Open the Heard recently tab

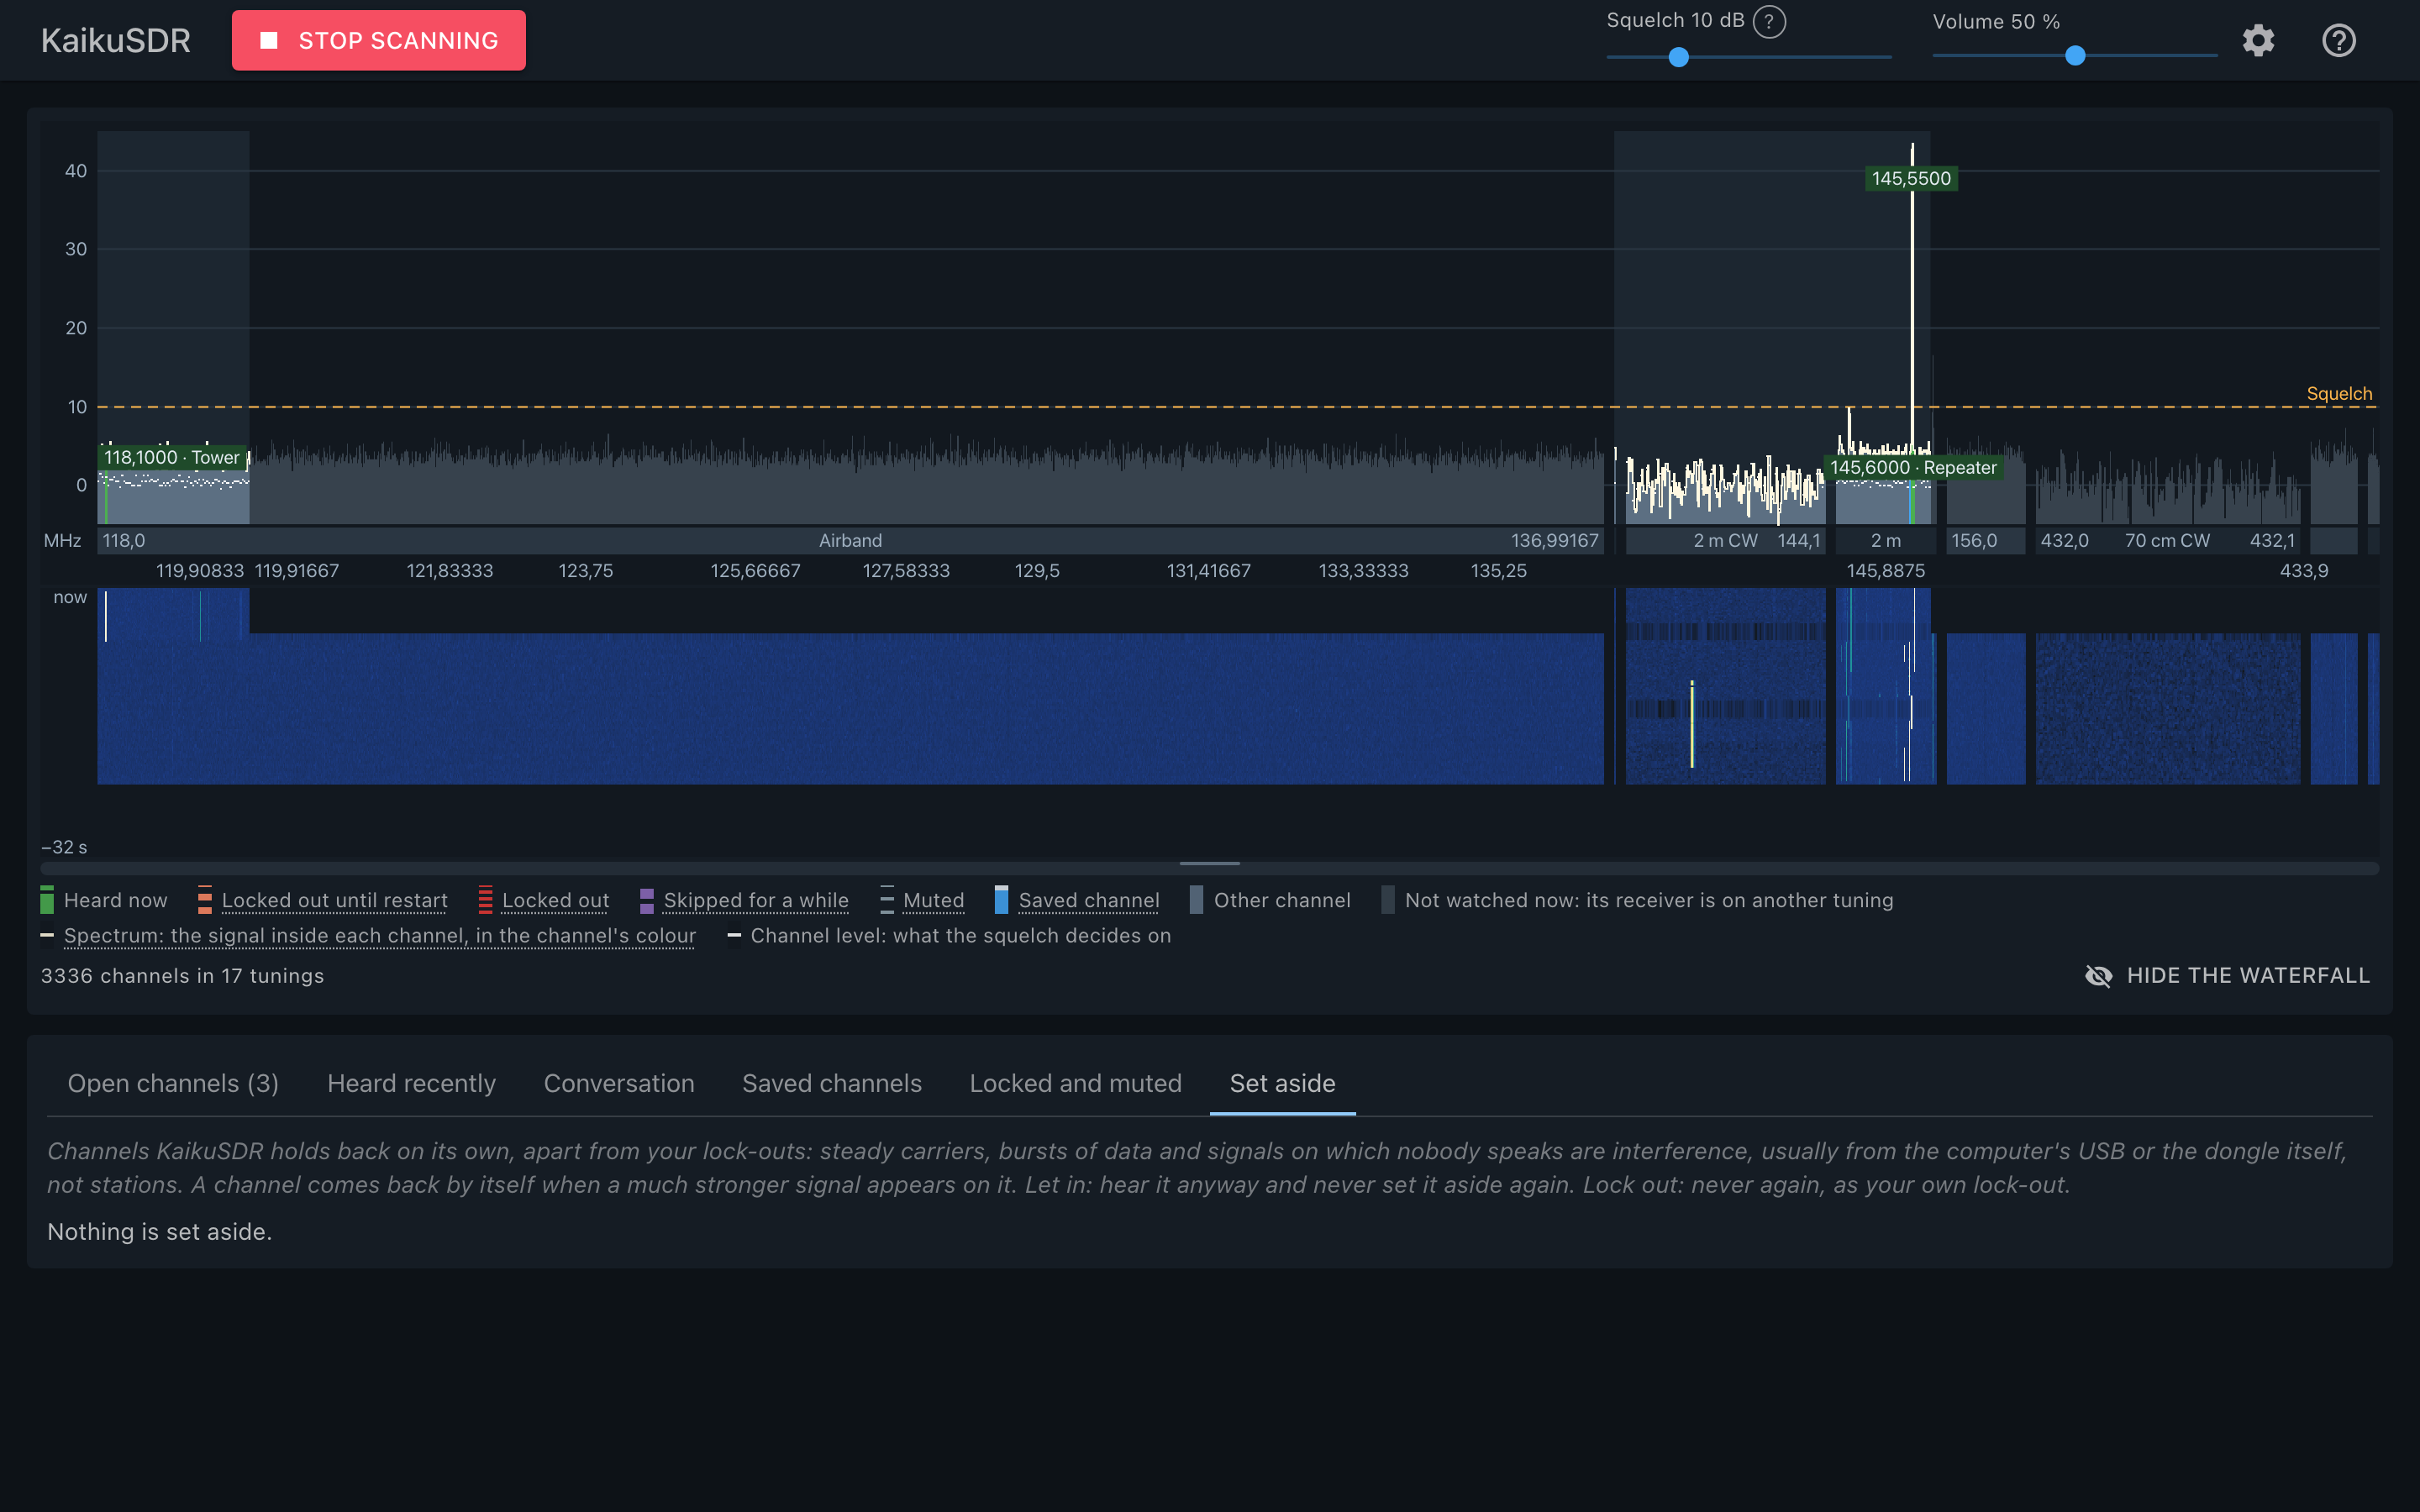(411, 1083)
